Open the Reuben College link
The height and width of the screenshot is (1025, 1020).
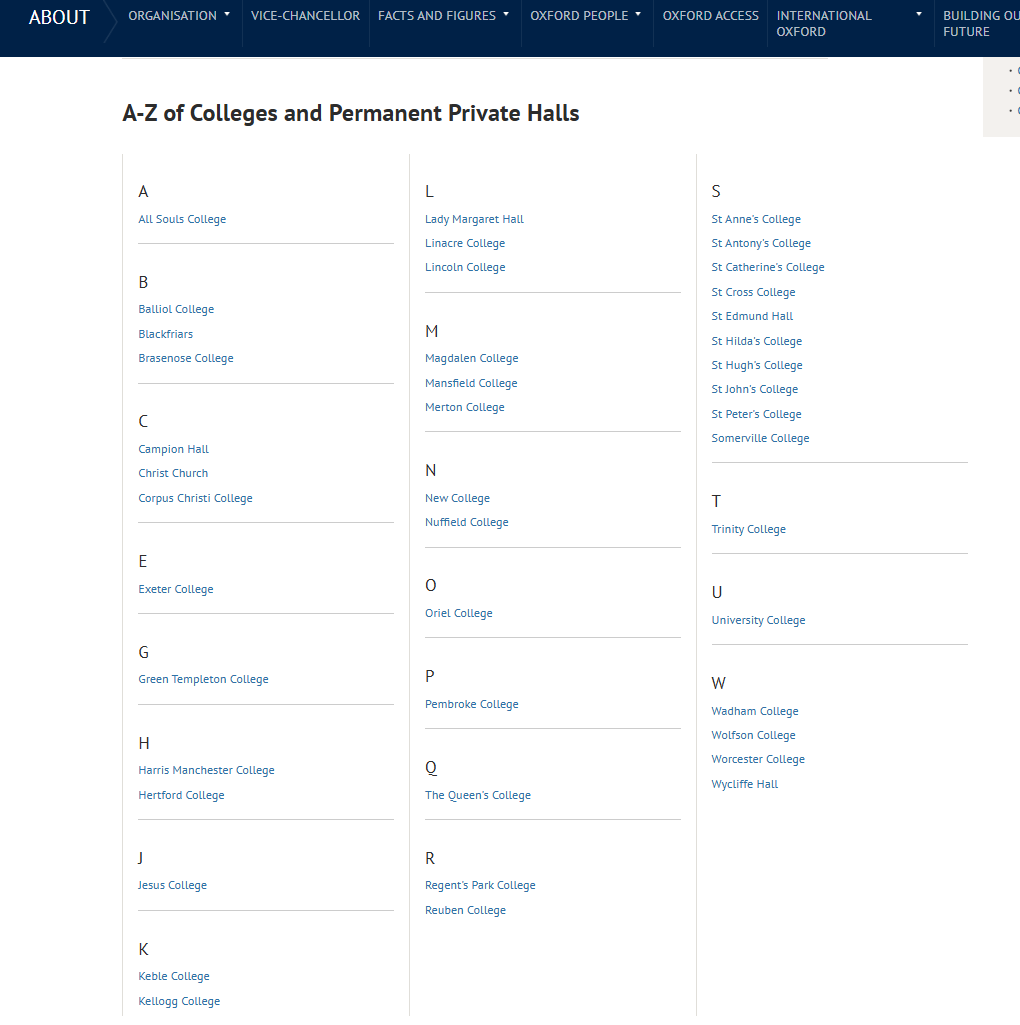click(465, 911)
